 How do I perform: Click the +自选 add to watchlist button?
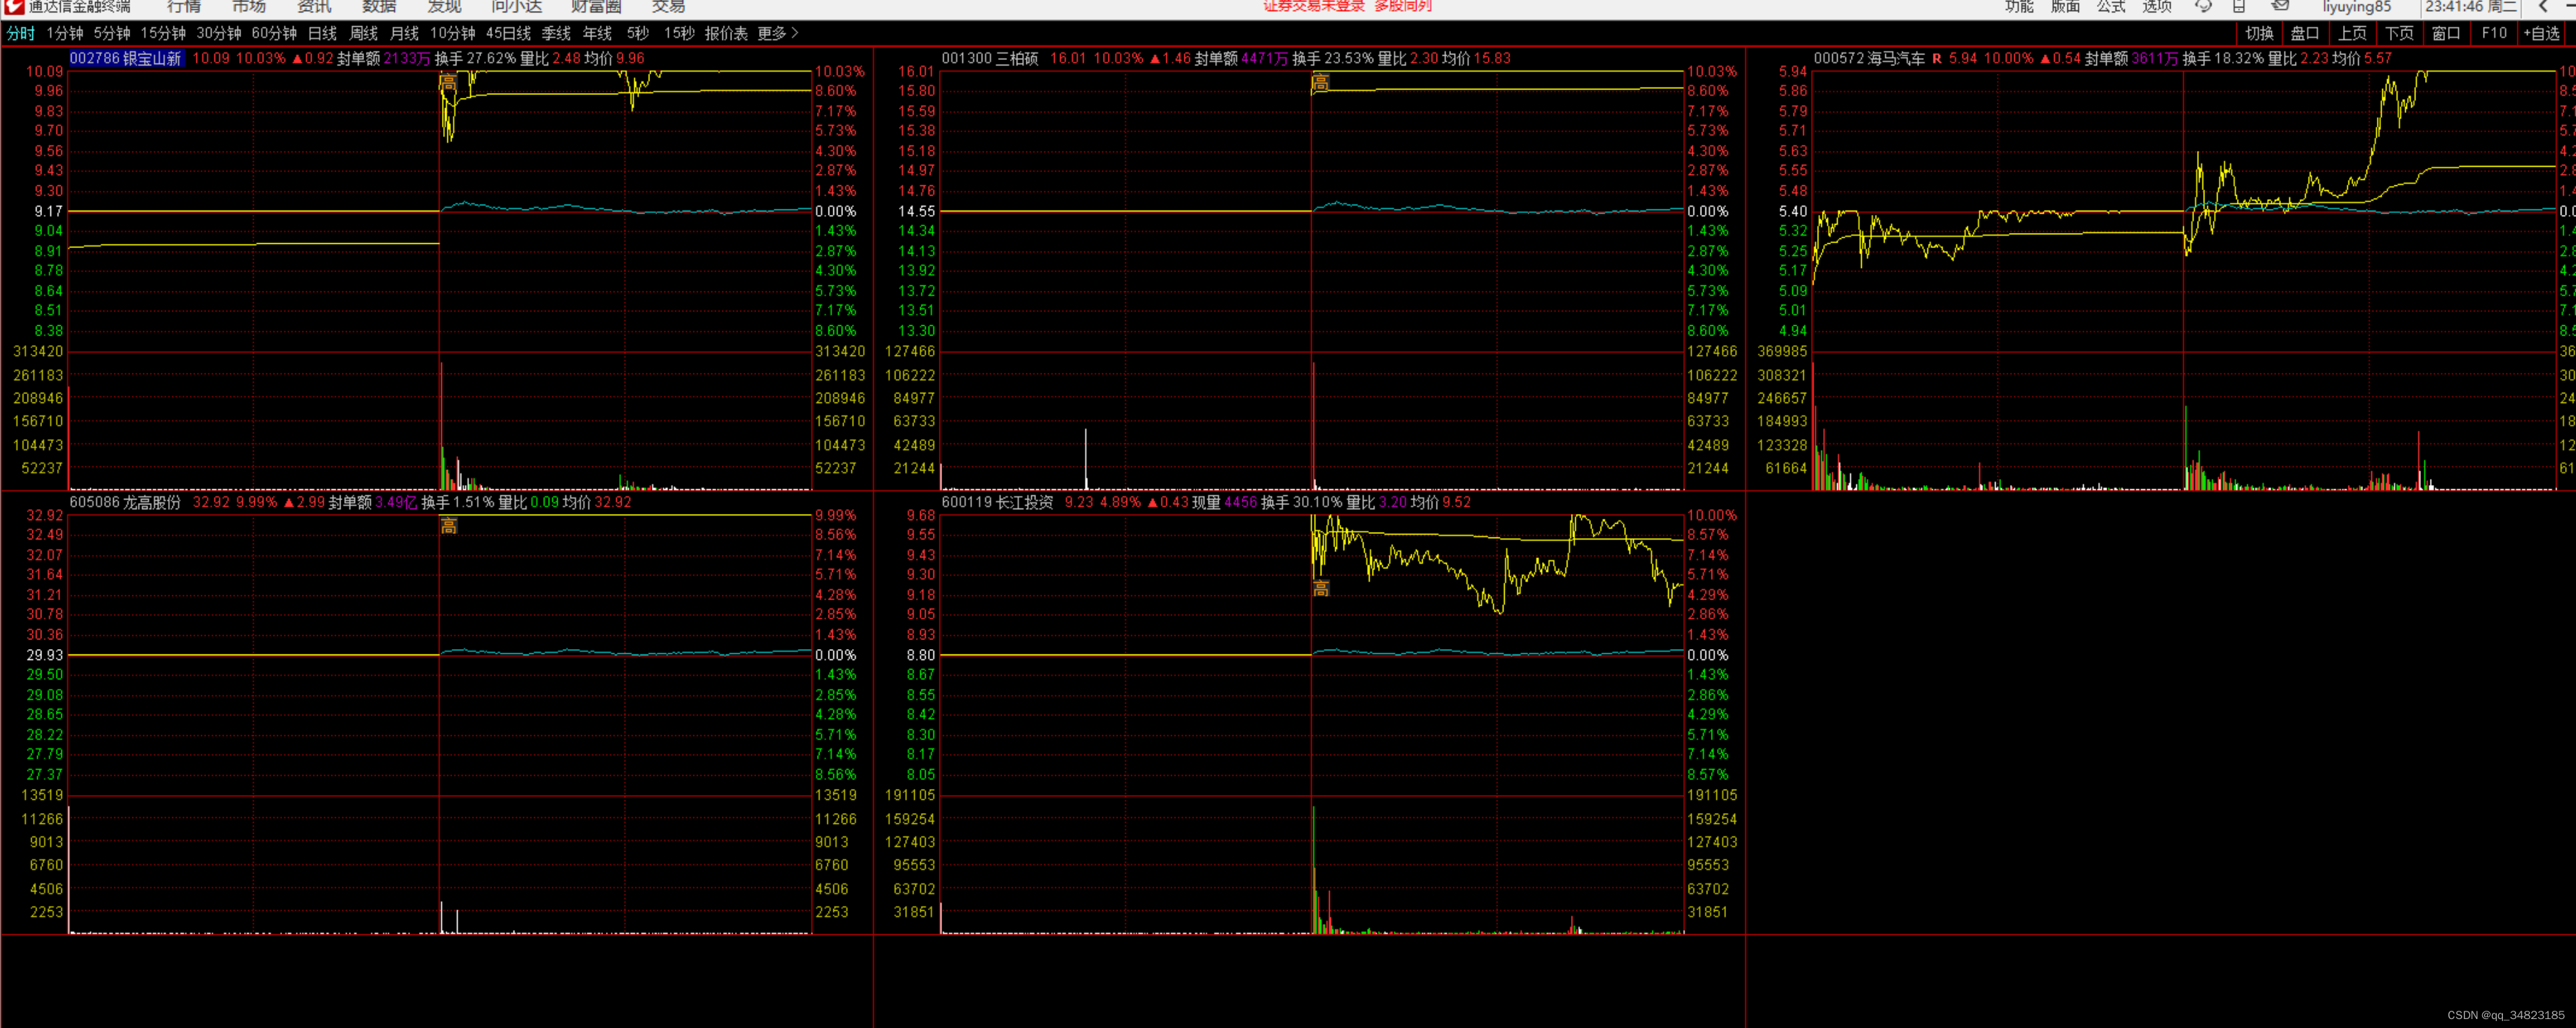2541,33
